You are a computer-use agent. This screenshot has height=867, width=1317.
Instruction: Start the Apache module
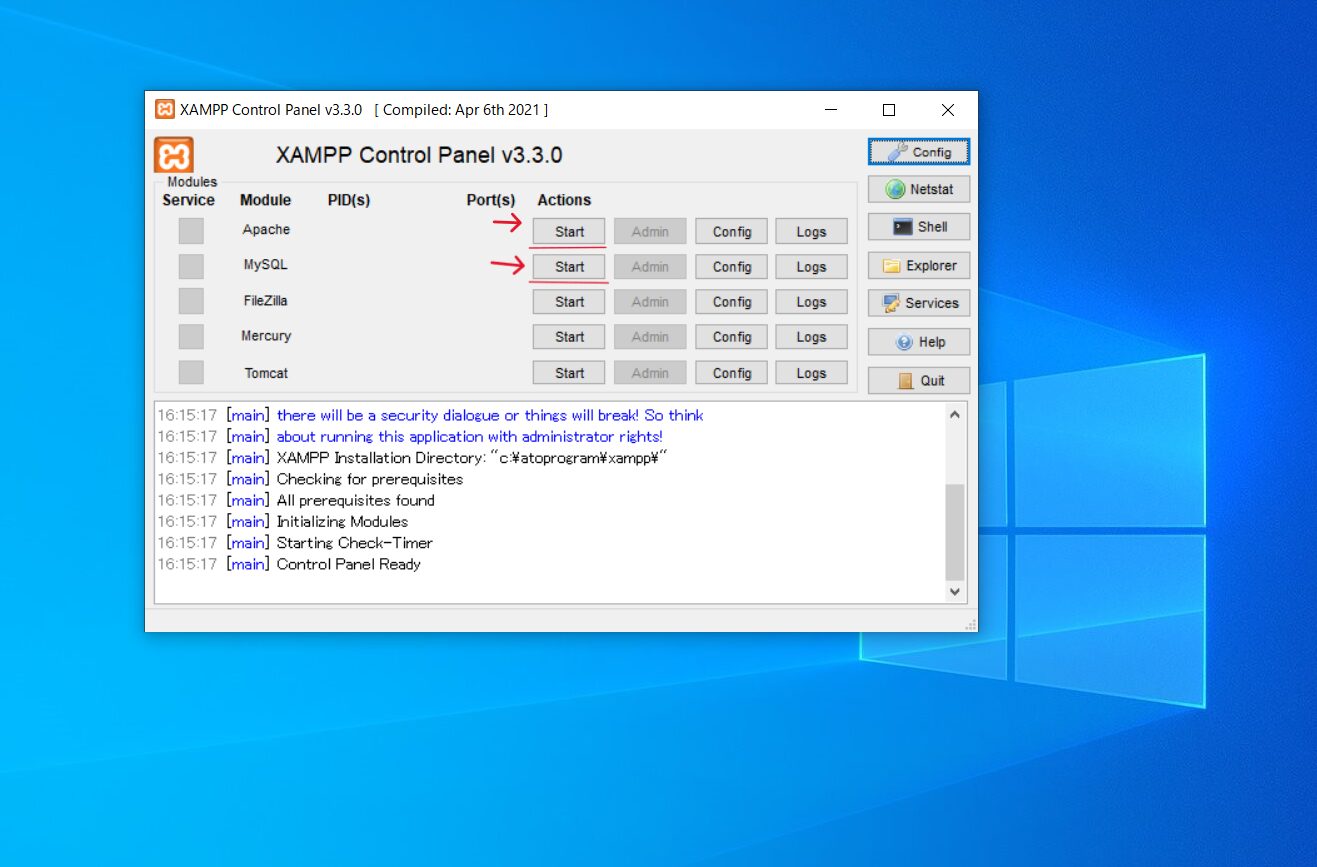click(569, 231)
